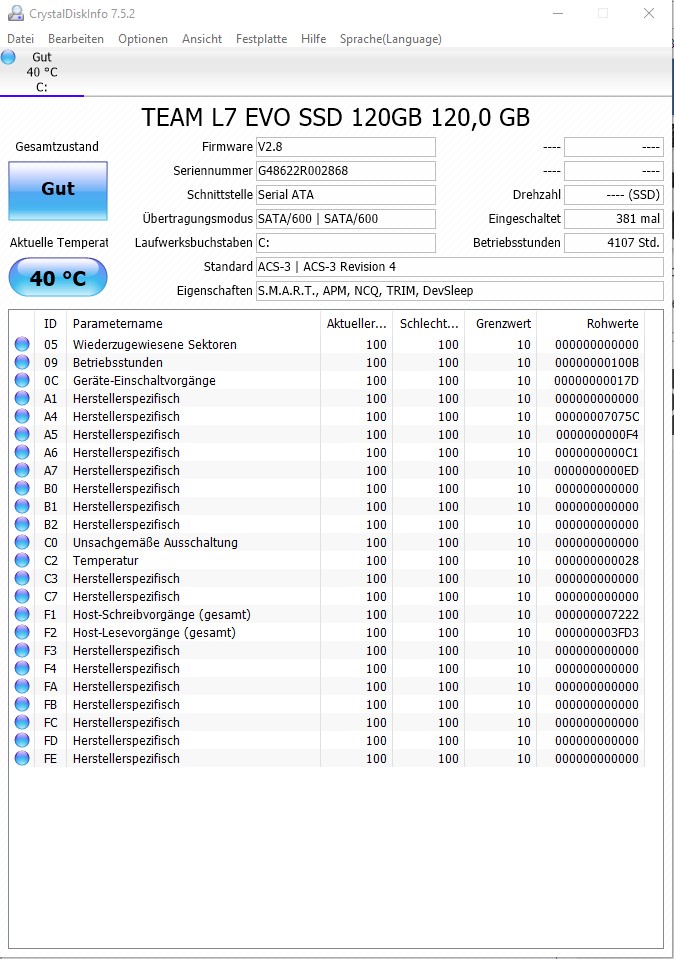The height and width of the screenshot is (959, 674).
Task: Click the Aktueller... column header
Action: [356, 324]
